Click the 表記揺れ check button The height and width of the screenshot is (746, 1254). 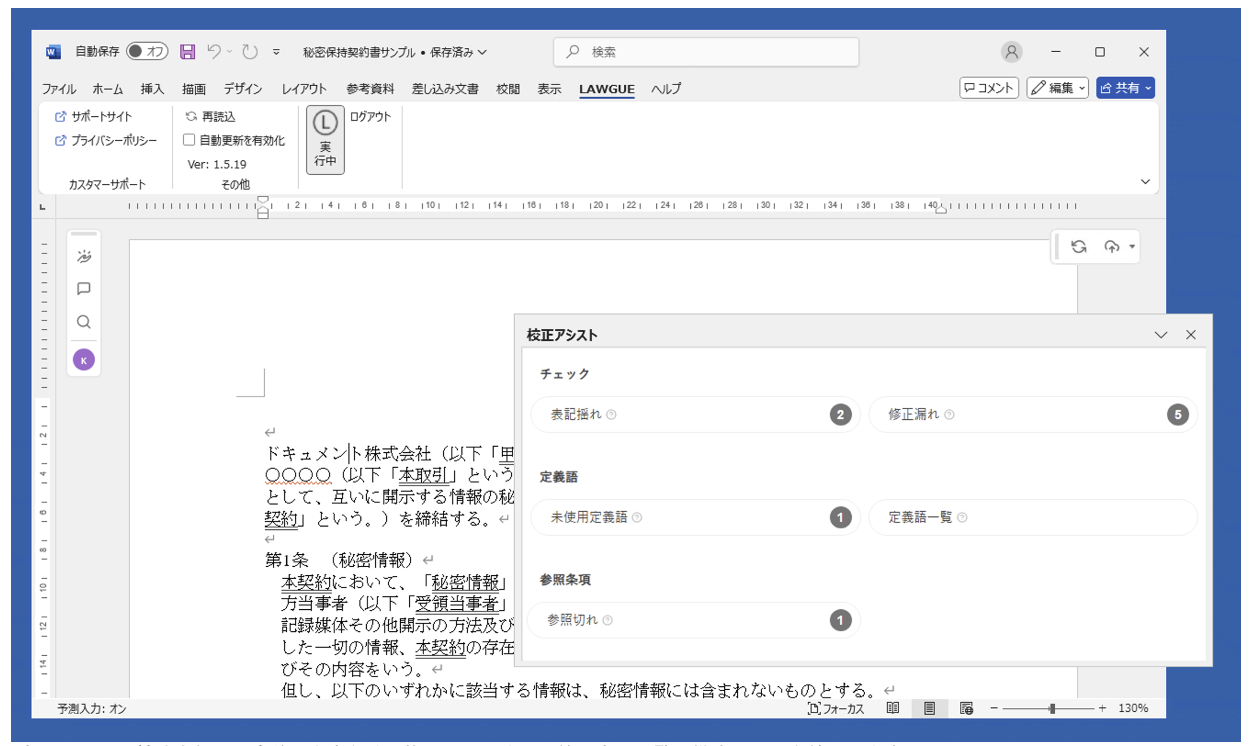pos(695,414)
